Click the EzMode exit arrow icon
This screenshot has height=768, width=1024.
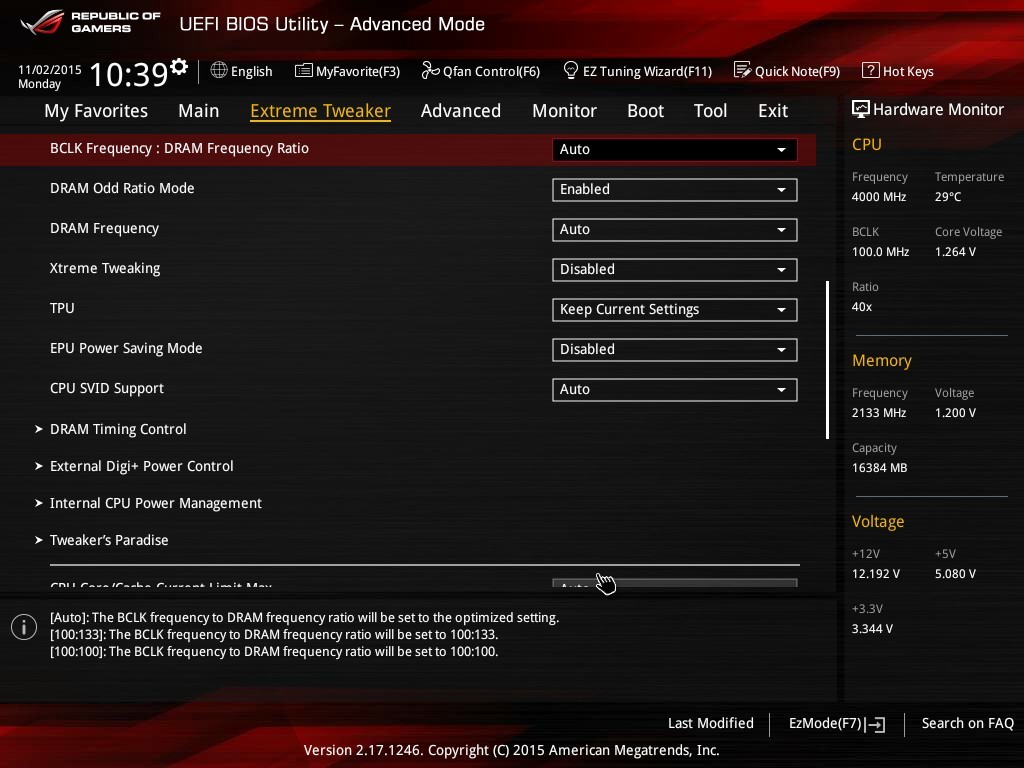click(x=875, y=724)
